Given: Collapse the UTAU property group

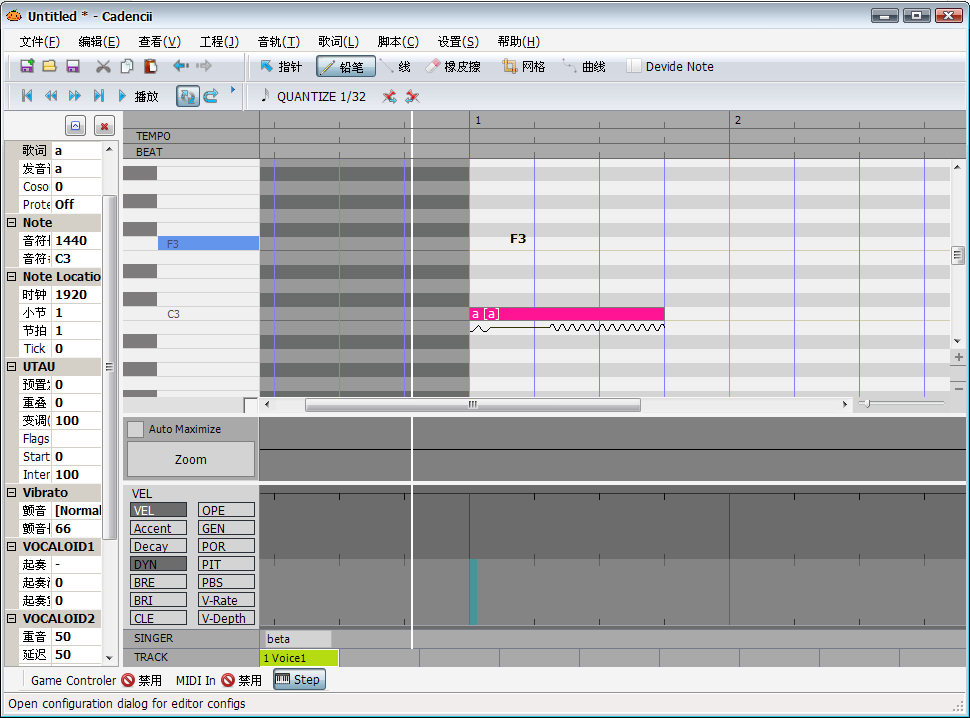Looking at the screenshot, I should (x=12, y=367).
